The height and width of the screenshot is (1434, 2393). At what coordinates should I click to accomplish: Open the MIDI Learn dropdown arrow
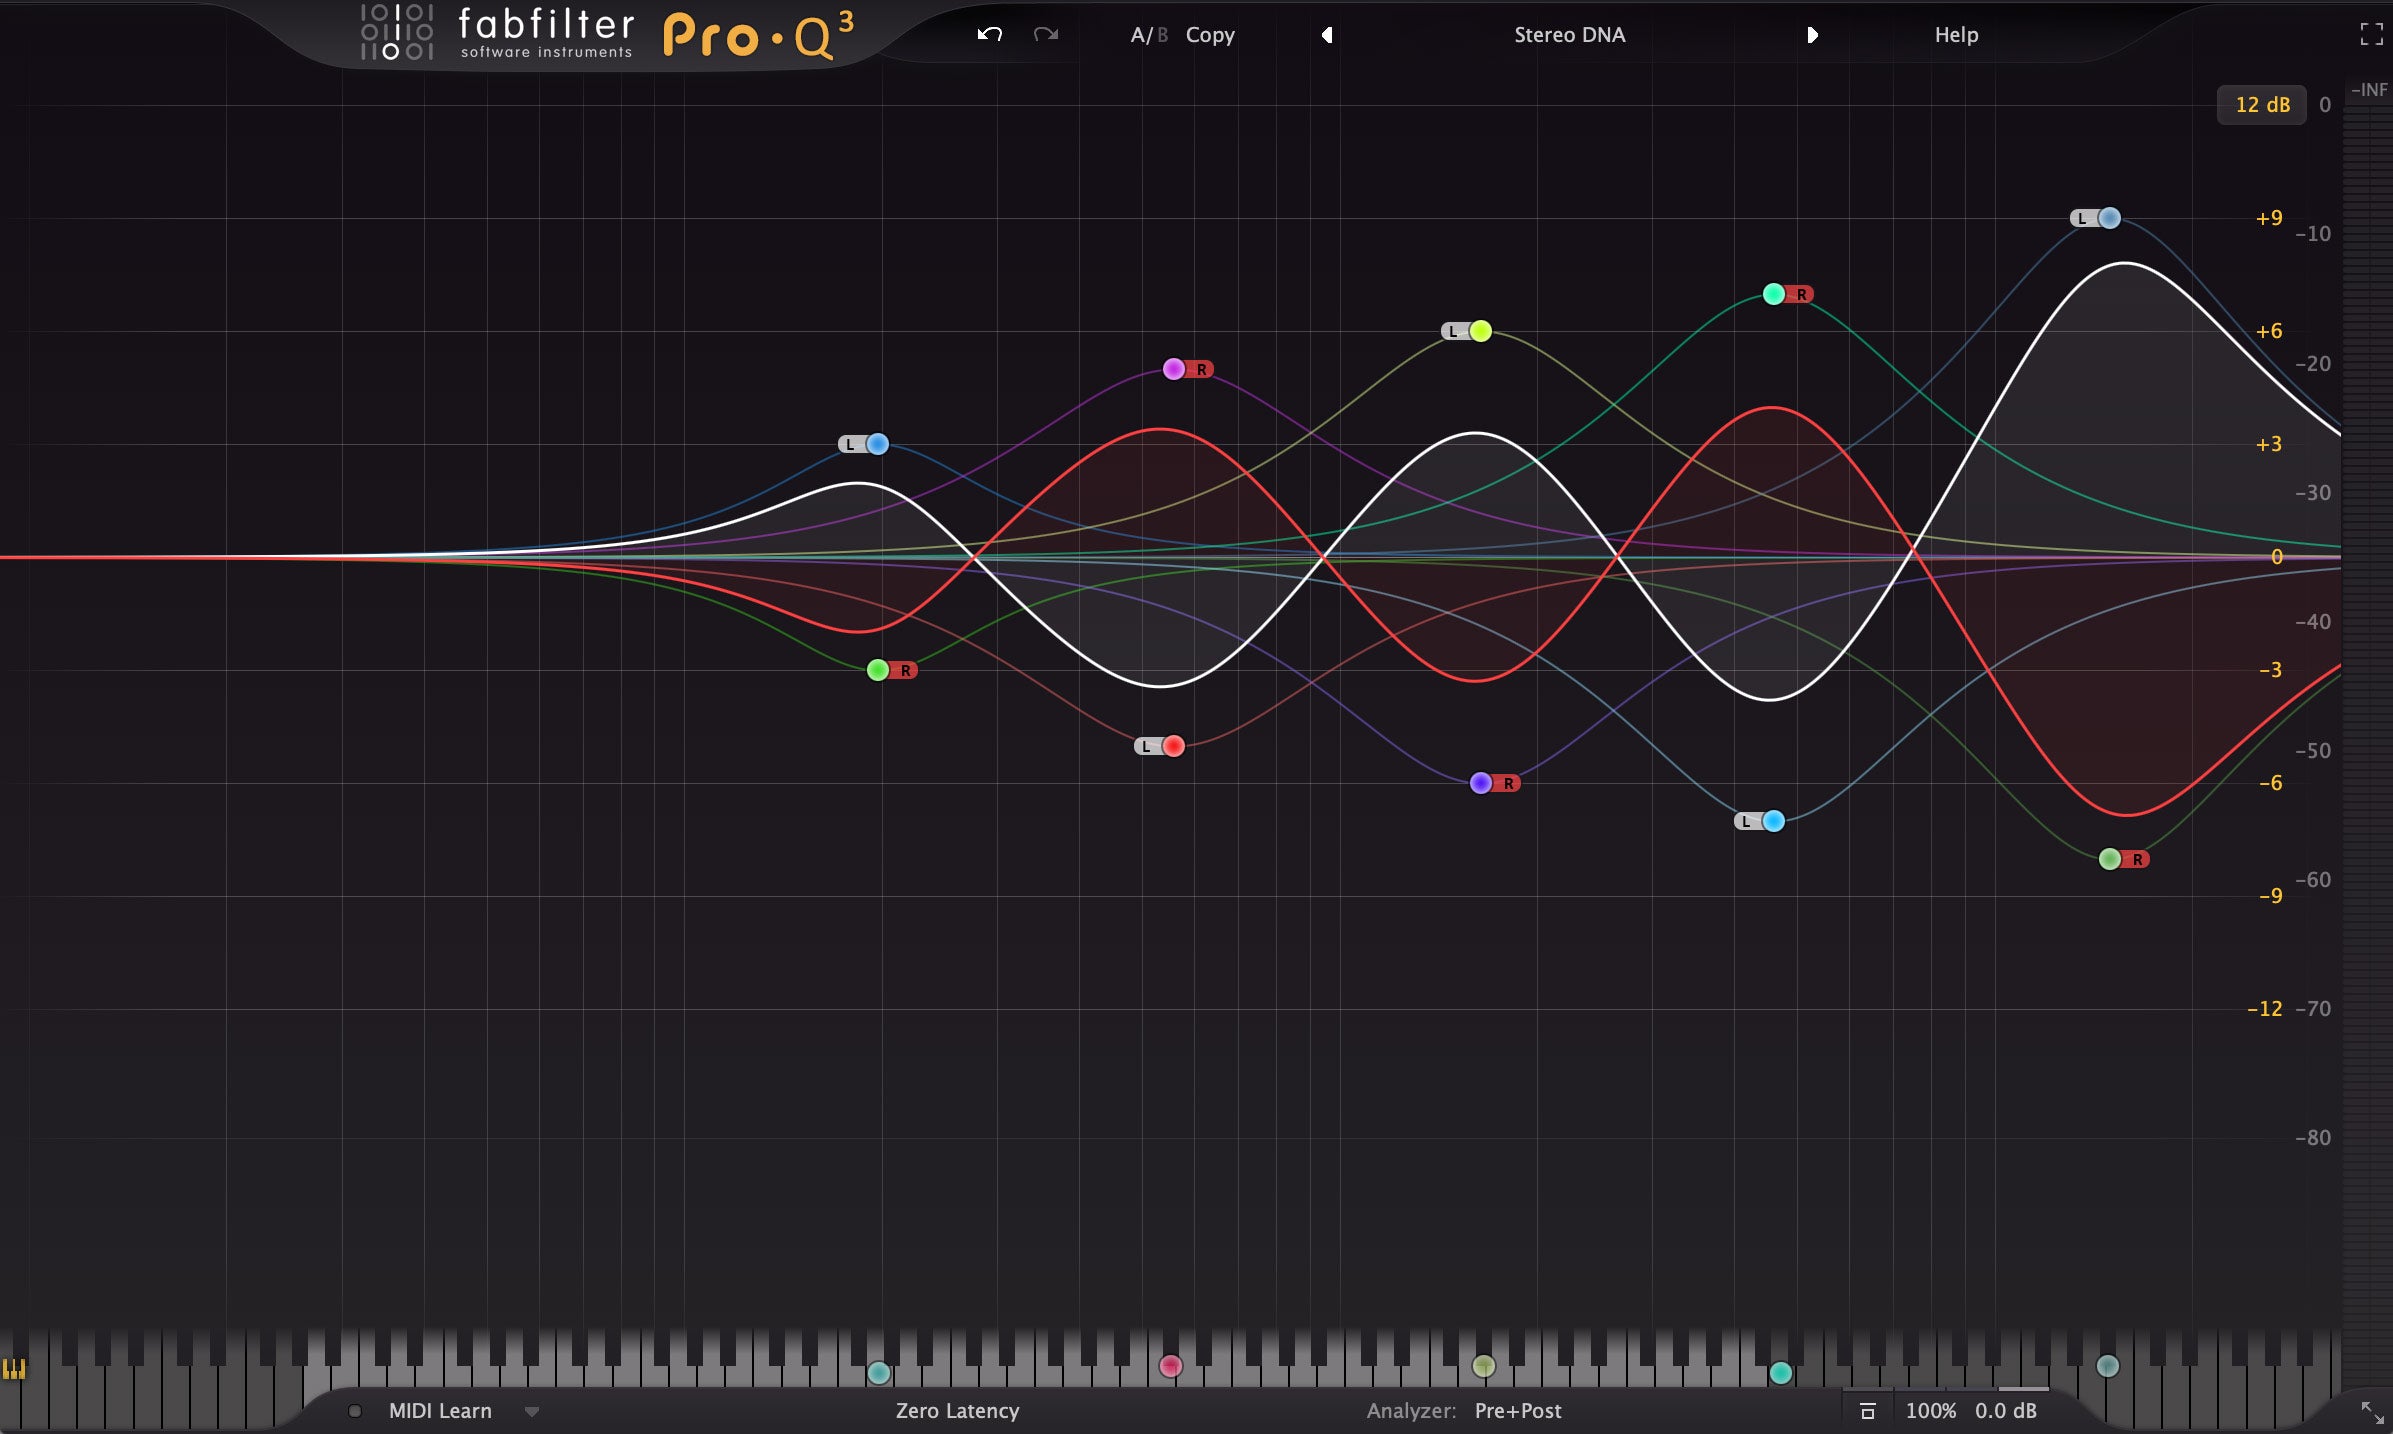(x=532, y=1412)
